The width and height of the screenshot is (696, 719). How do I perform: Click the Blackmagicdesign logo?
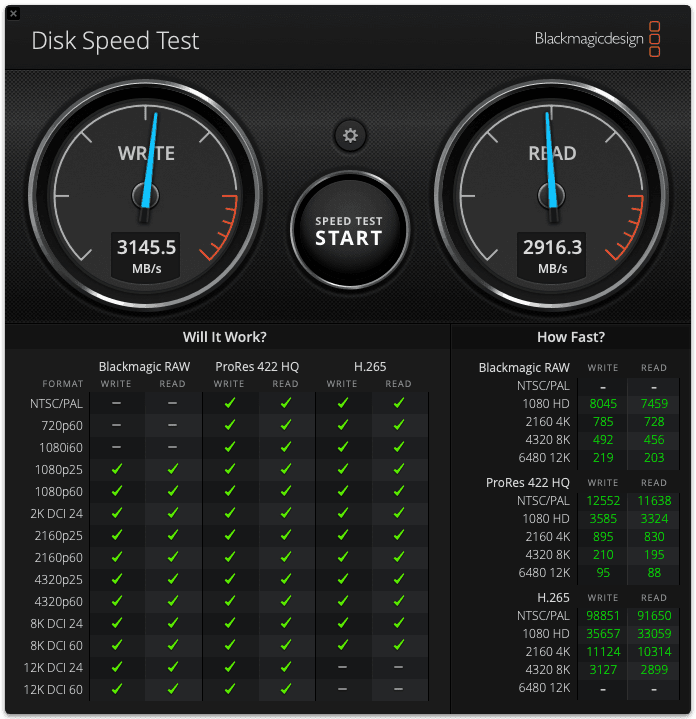[x=597, y=39]
